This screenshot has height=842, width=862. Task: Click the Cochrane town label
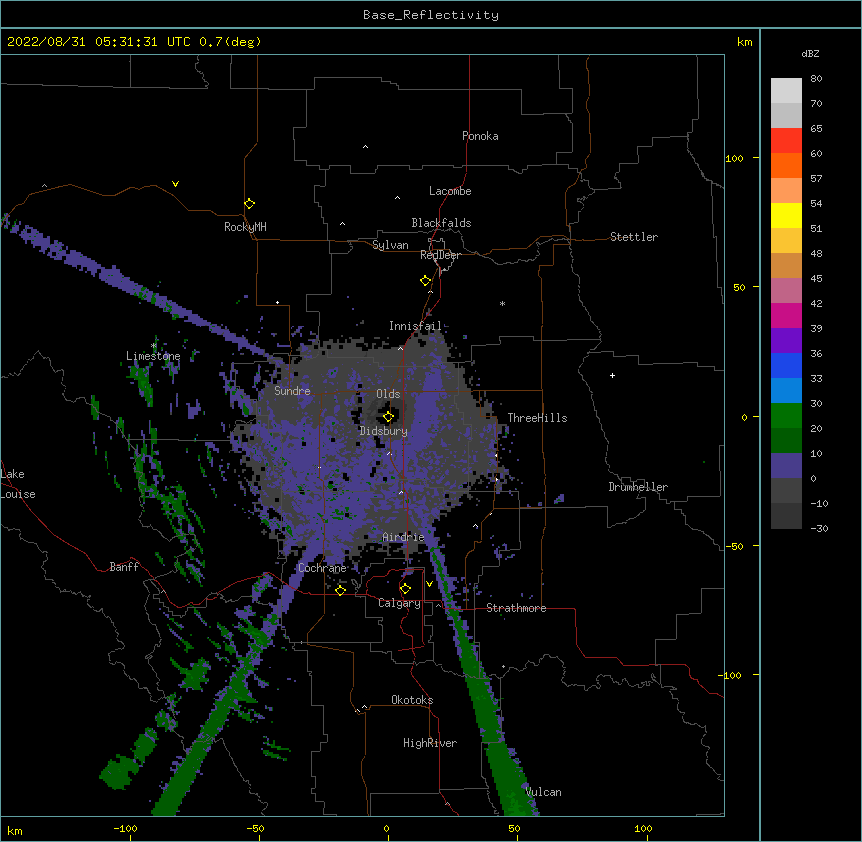pyautogui.click(x=322, y=568)
